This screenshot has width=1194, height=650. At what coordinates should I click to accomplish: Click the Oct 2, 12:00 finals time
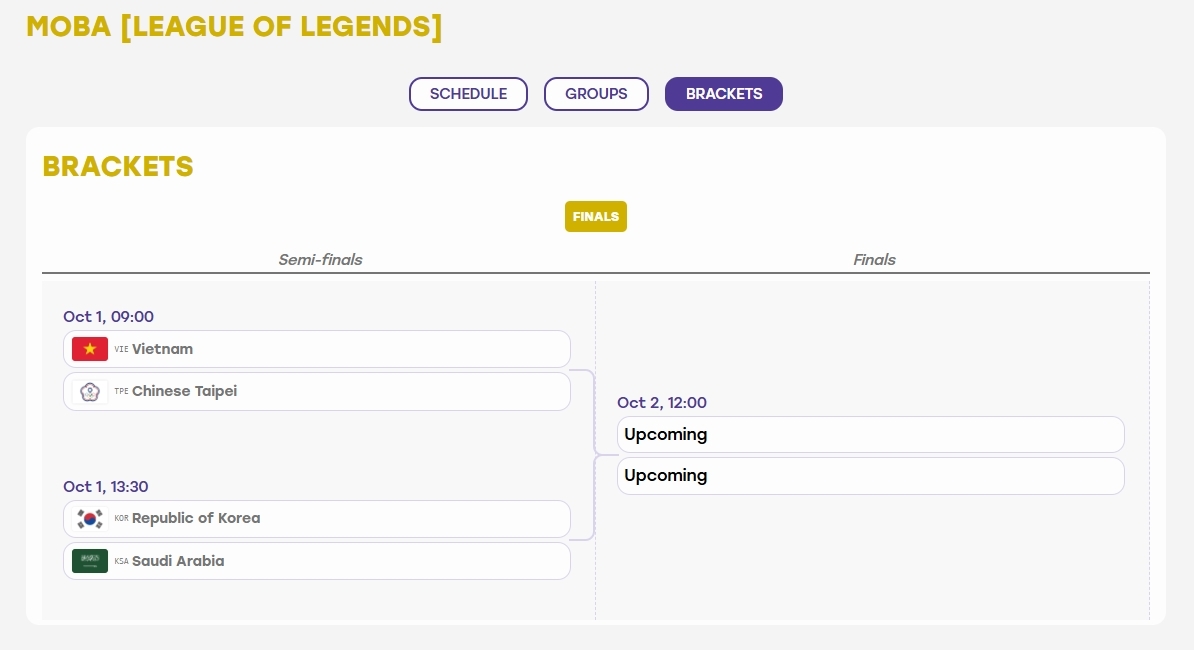(662, 403)
